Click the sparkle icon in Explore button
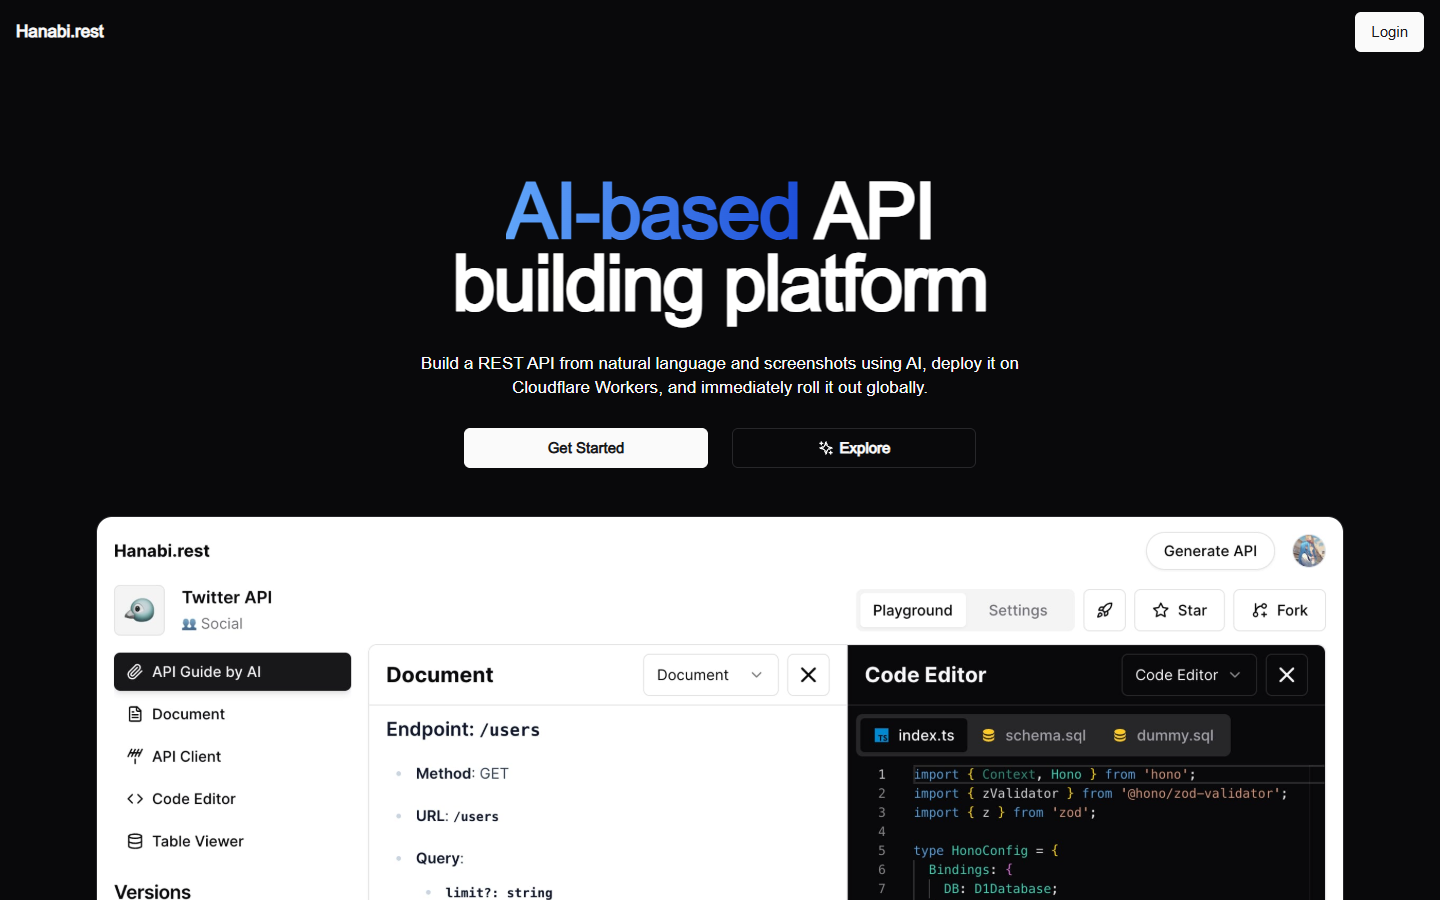The height and width of the screenshot is (900, 1440). click(x=826, y=448)
